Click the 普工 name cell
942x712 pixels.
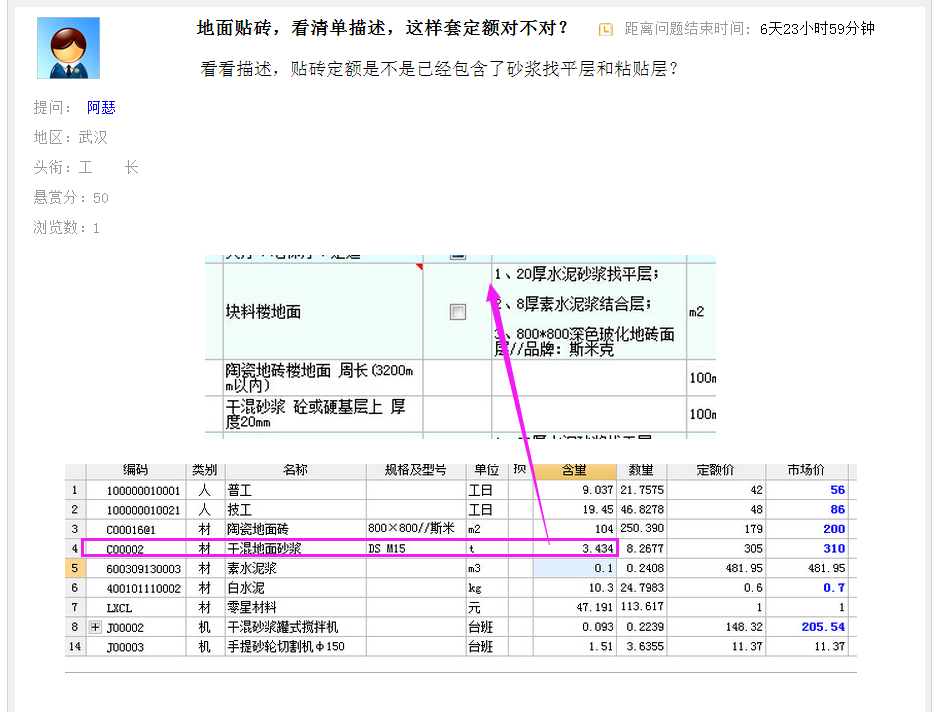[x=296, y=490]
